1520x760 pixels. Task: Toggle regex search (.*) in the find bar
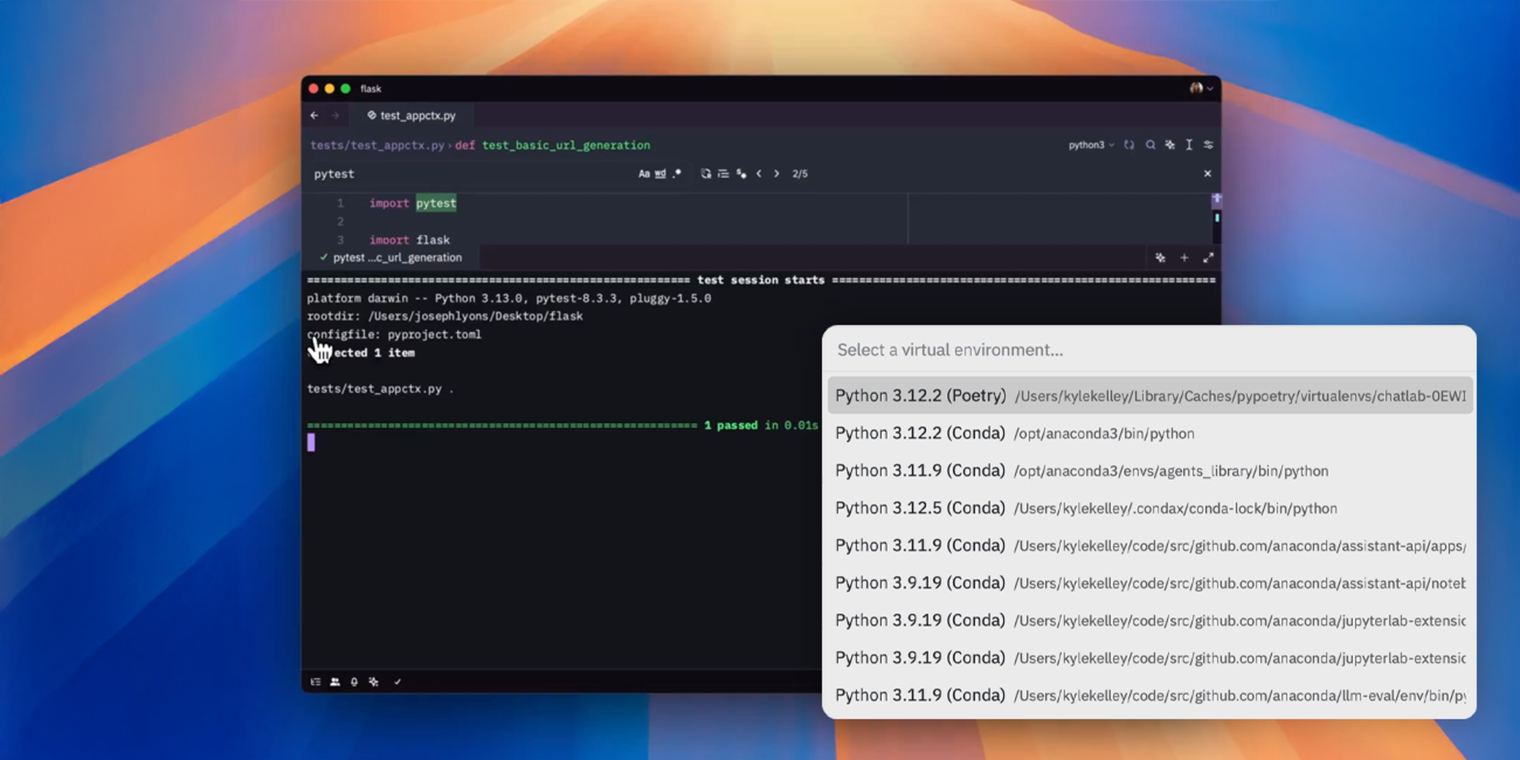[677, 173]
